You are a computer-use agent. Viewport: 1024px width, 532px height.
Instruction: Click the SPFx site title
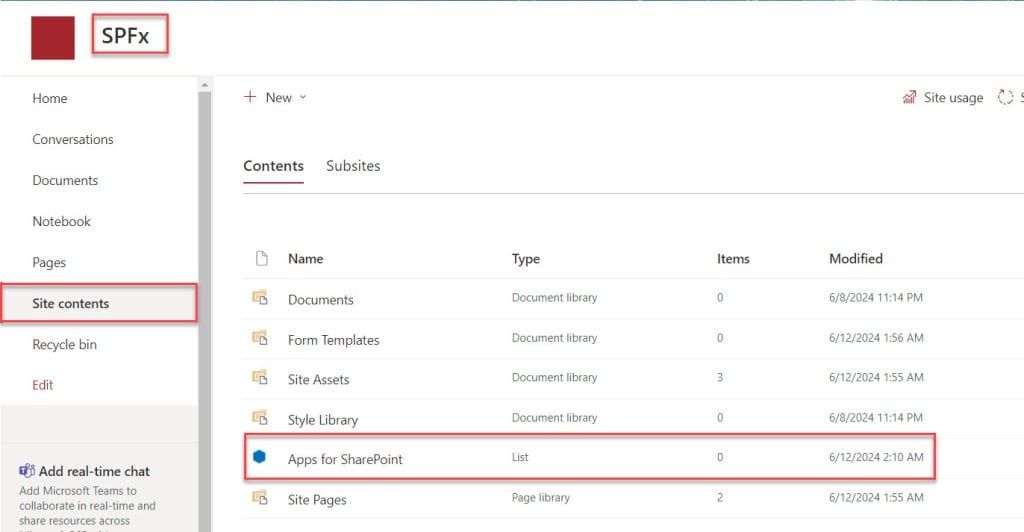click(125, 35)
